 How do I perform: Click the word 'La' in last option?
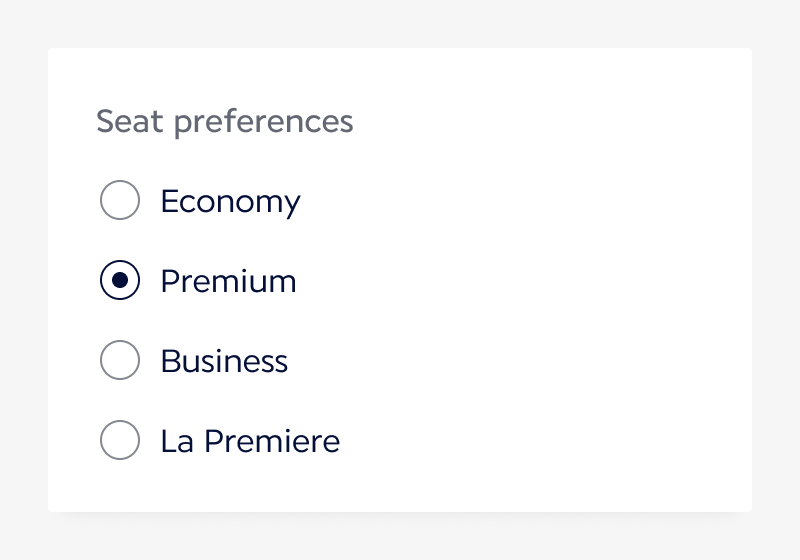[177, 441]
